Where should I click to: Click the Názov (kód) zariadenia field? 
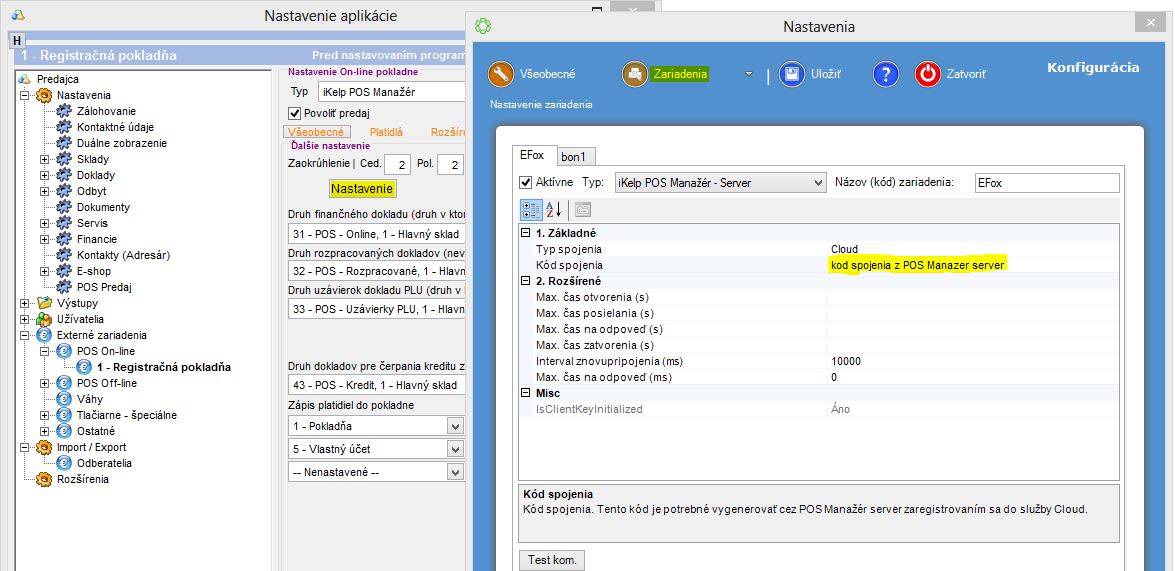(x=1045, y=183)
